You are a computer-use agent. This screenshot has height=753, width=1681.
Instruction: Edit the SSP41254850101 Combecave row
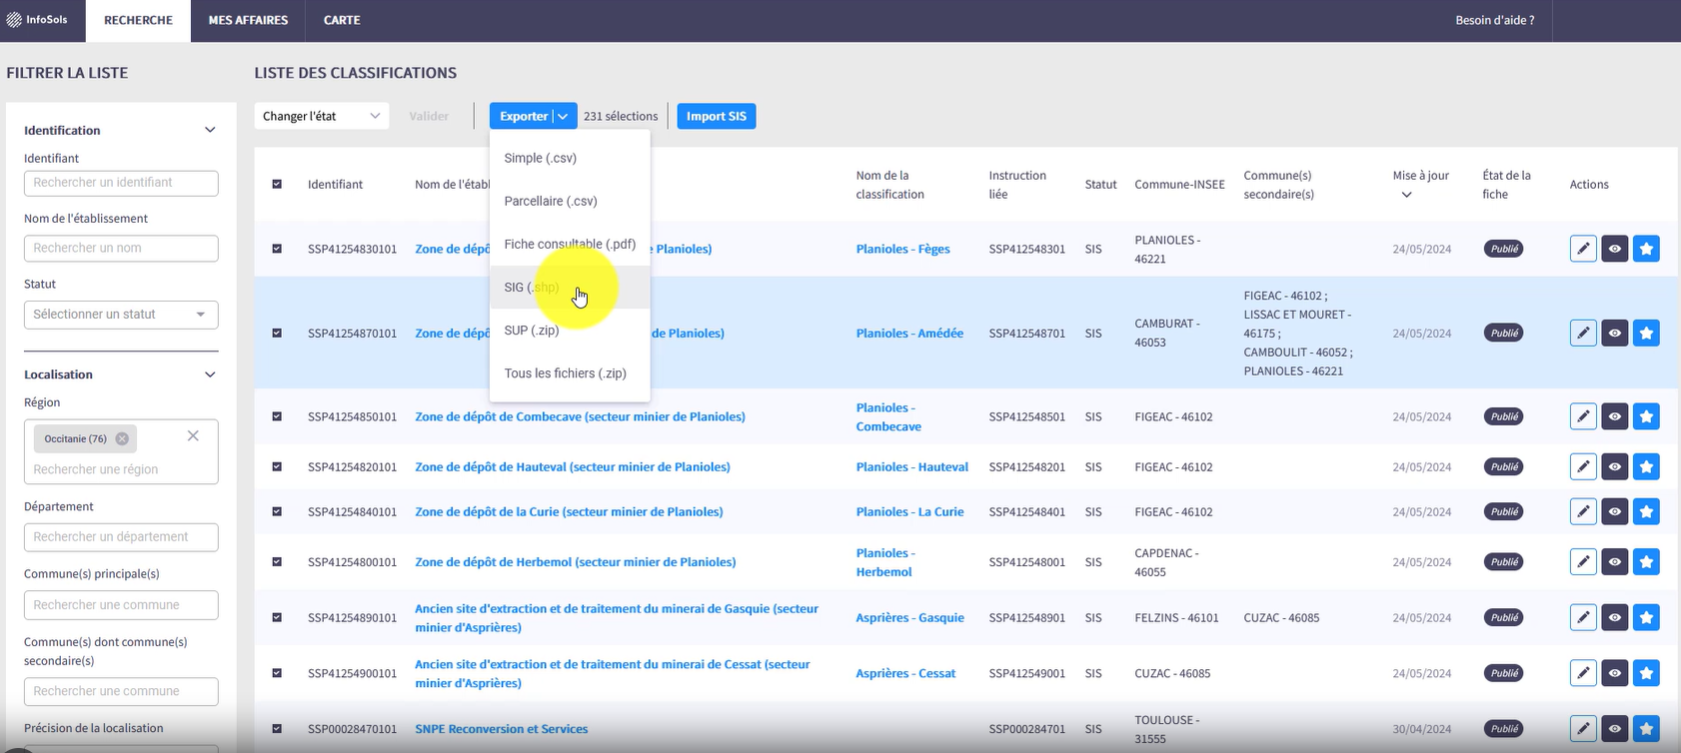click(x=1583, y=416)
